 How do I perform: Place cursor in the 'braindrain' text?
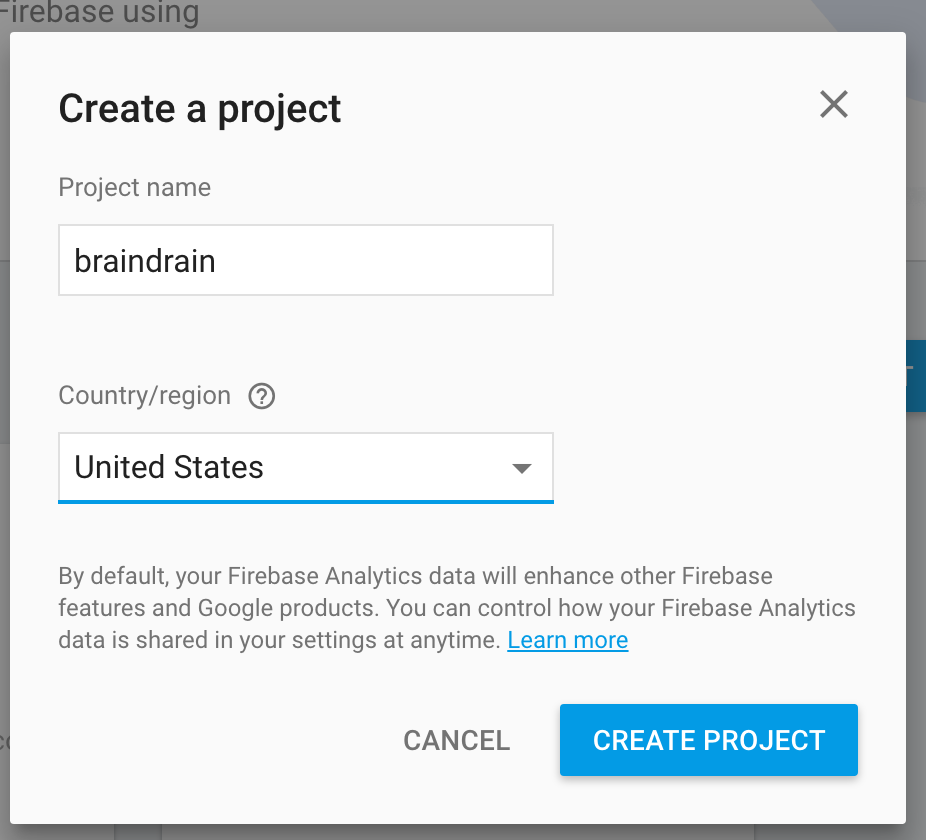[x=145, y=261]
